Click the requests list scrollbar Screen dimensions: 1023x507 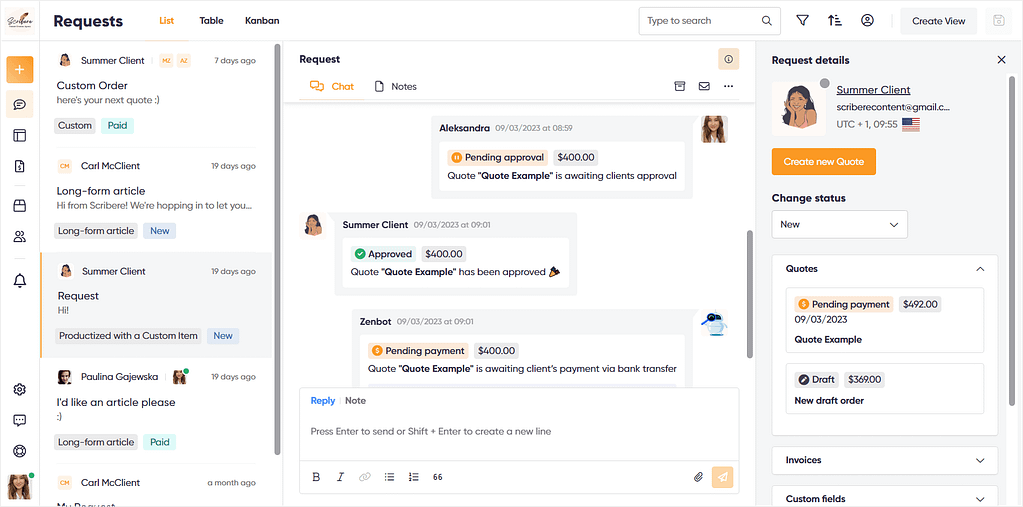click(x=277, y=249)
